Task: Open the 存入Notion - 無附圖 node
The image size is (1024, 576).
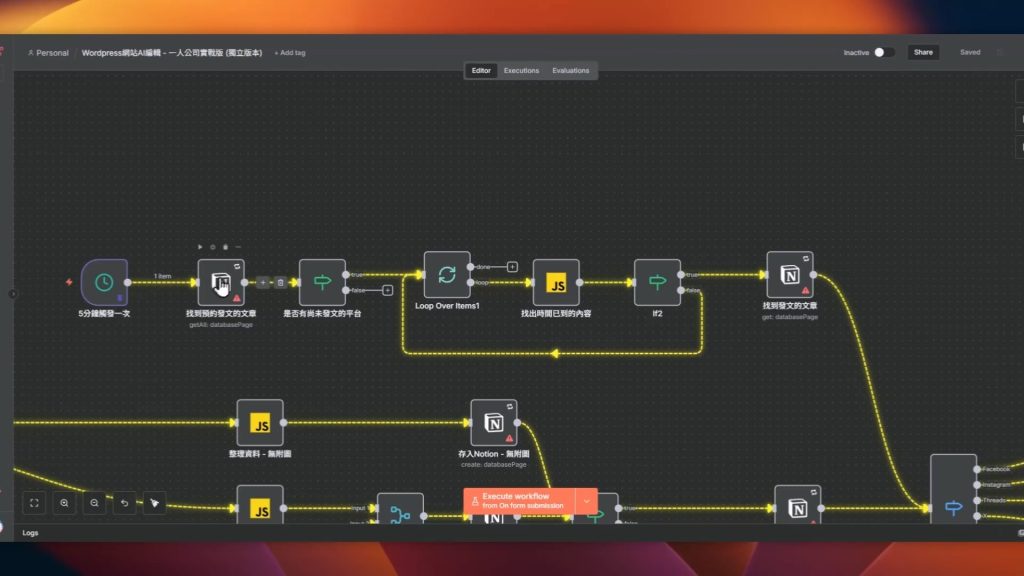Action: tap(494, 423)
